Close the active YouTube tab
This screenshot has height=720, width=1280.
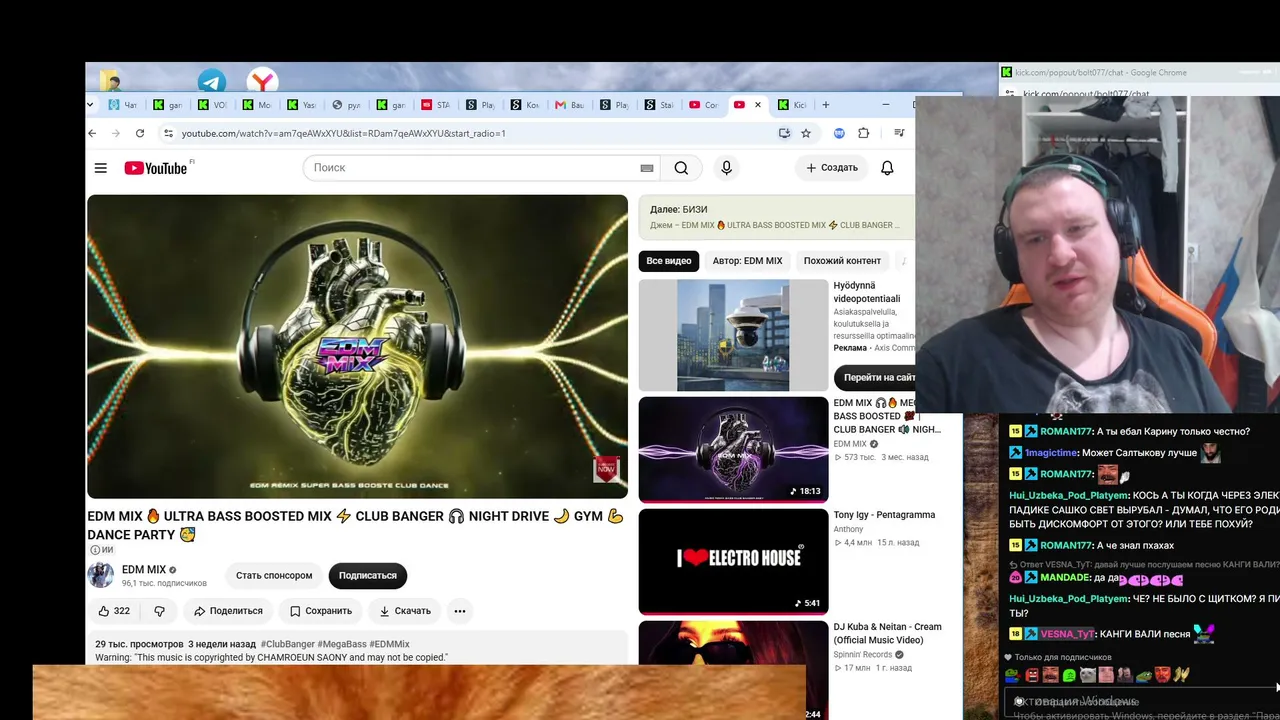(x=757, y=105)
